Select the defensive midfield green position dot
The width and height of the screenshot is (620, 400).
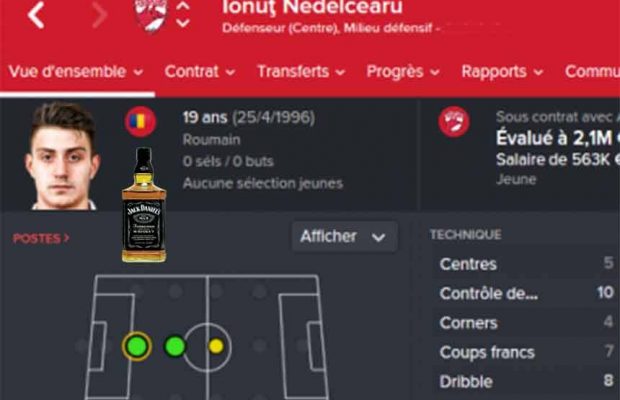click(175, 346)
